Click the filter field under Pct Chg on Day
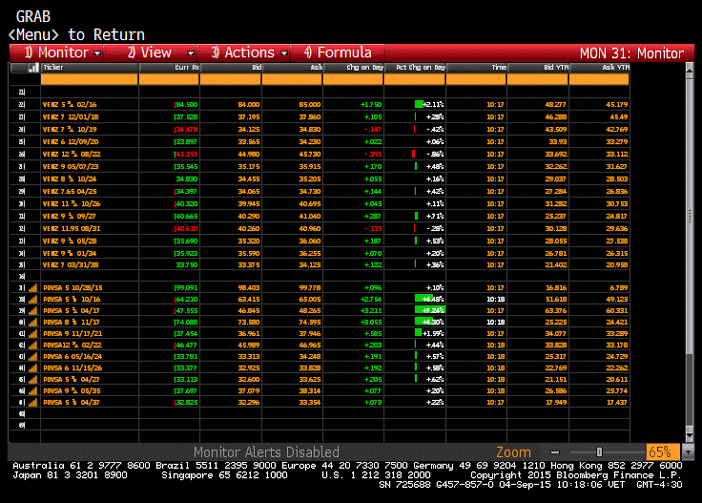The image size is (702, 503). point(415,80)
